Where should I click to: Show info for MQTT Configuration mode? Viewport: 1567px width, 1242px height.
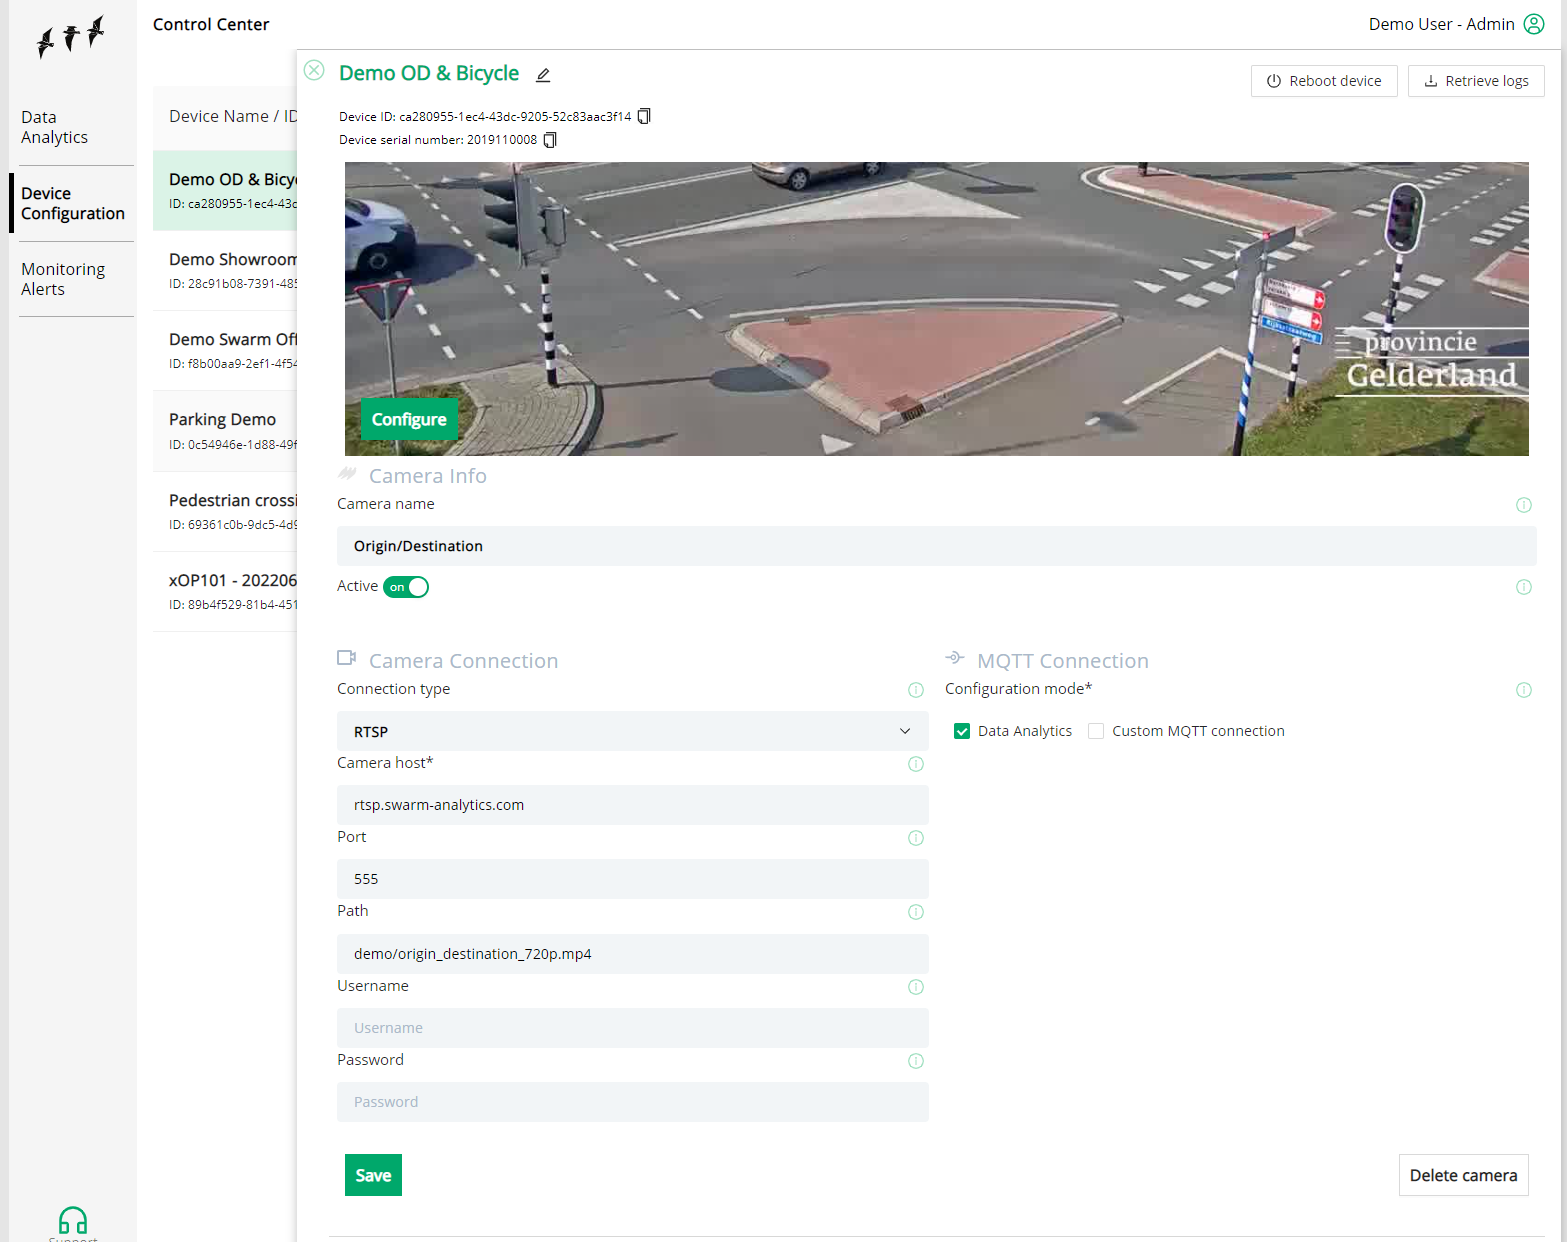[x=1524, y=690]
